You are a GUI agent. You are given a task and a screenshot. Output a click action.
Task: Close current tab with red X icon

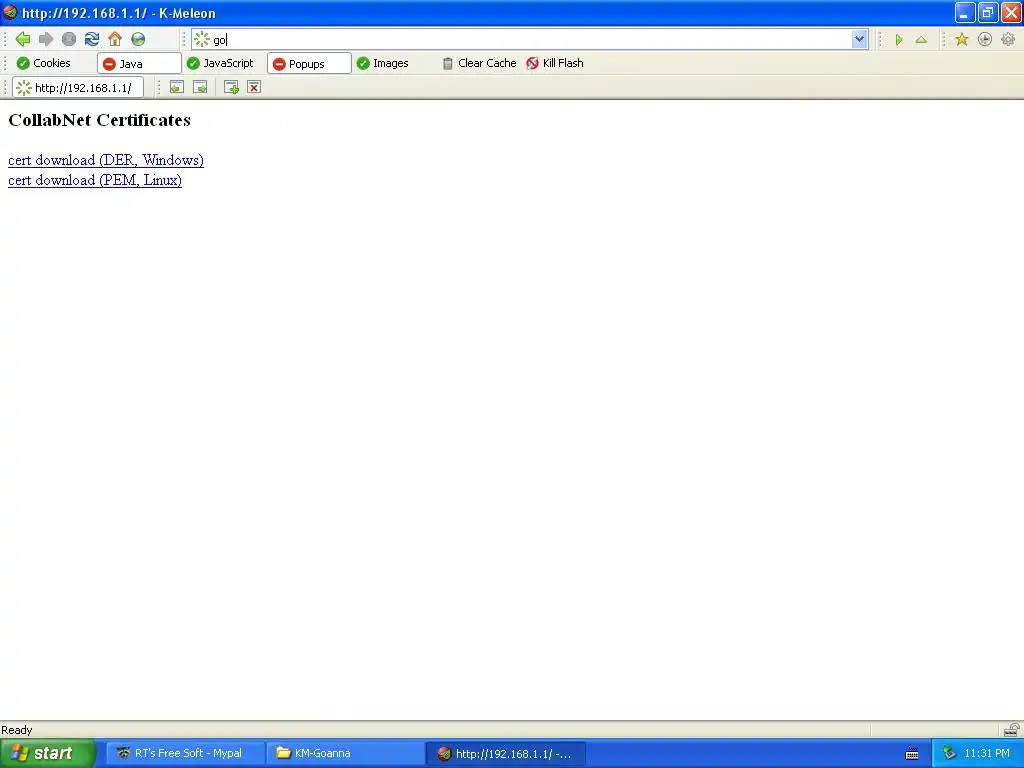254,88
